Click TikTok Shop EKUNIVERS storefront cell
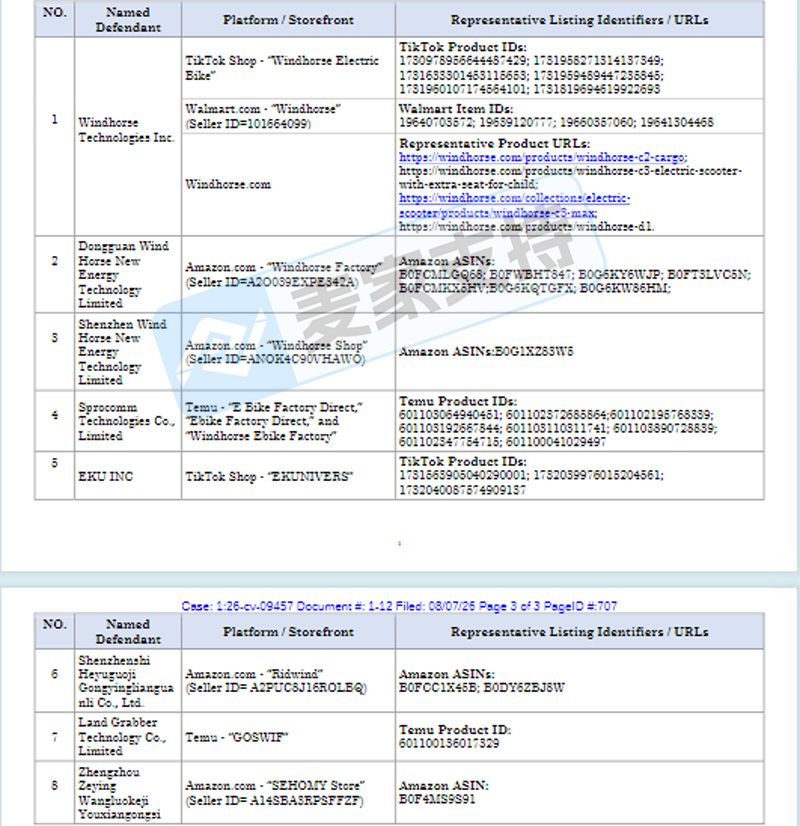The height and width of the screenshot is (826, 800). tap(288, 476)
